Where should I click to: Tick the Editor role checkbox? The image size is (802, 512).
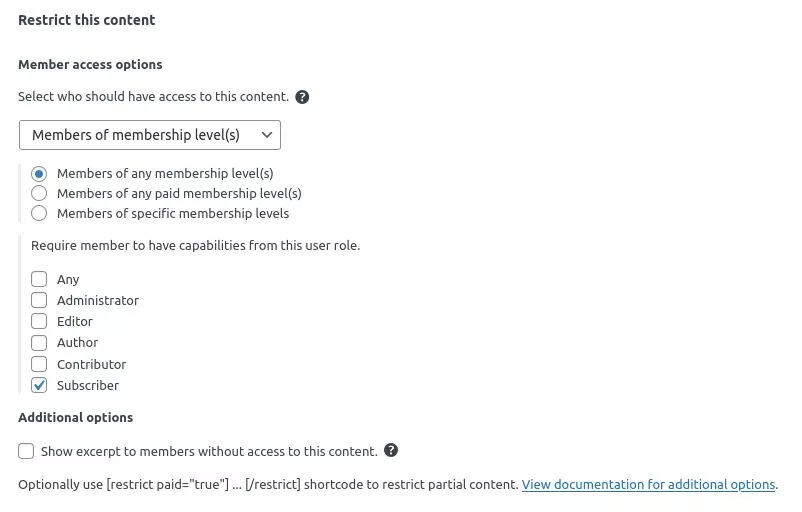[39, 321]
